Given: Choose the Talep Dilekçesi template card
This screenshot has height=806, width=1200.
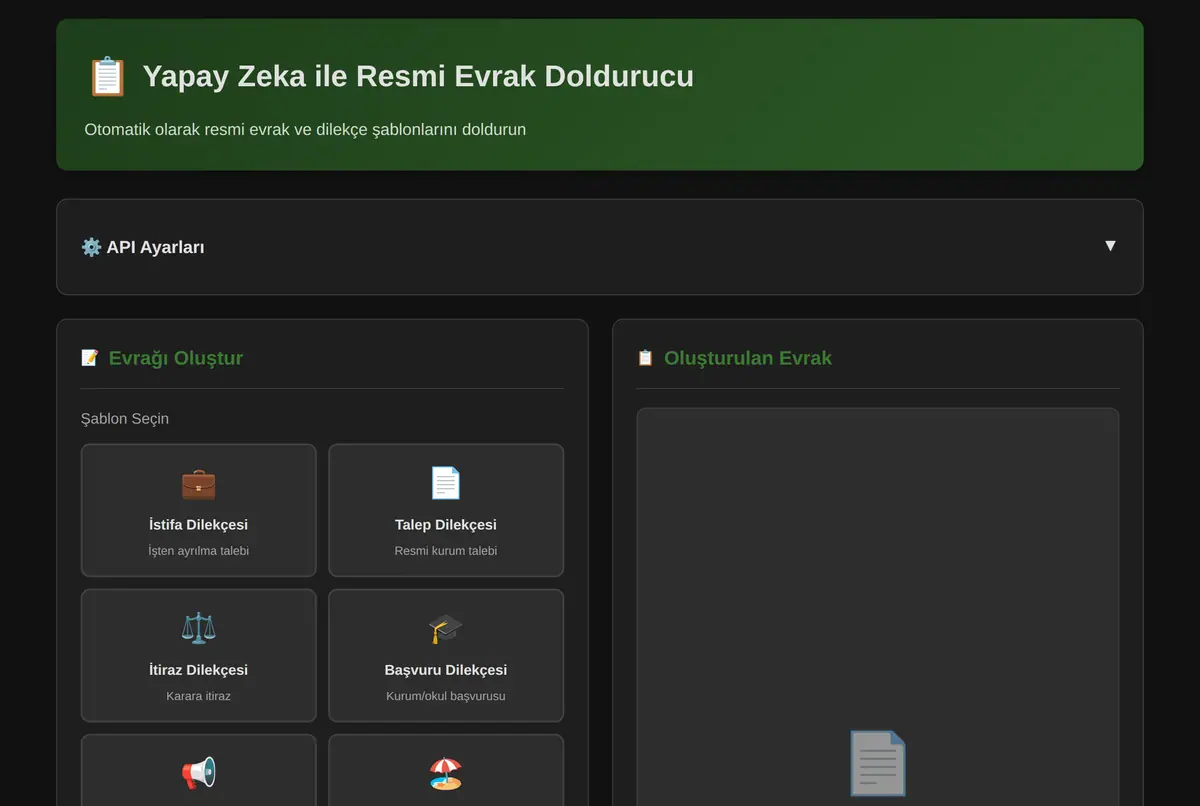Looking at the screenshot, I should 446,510.
